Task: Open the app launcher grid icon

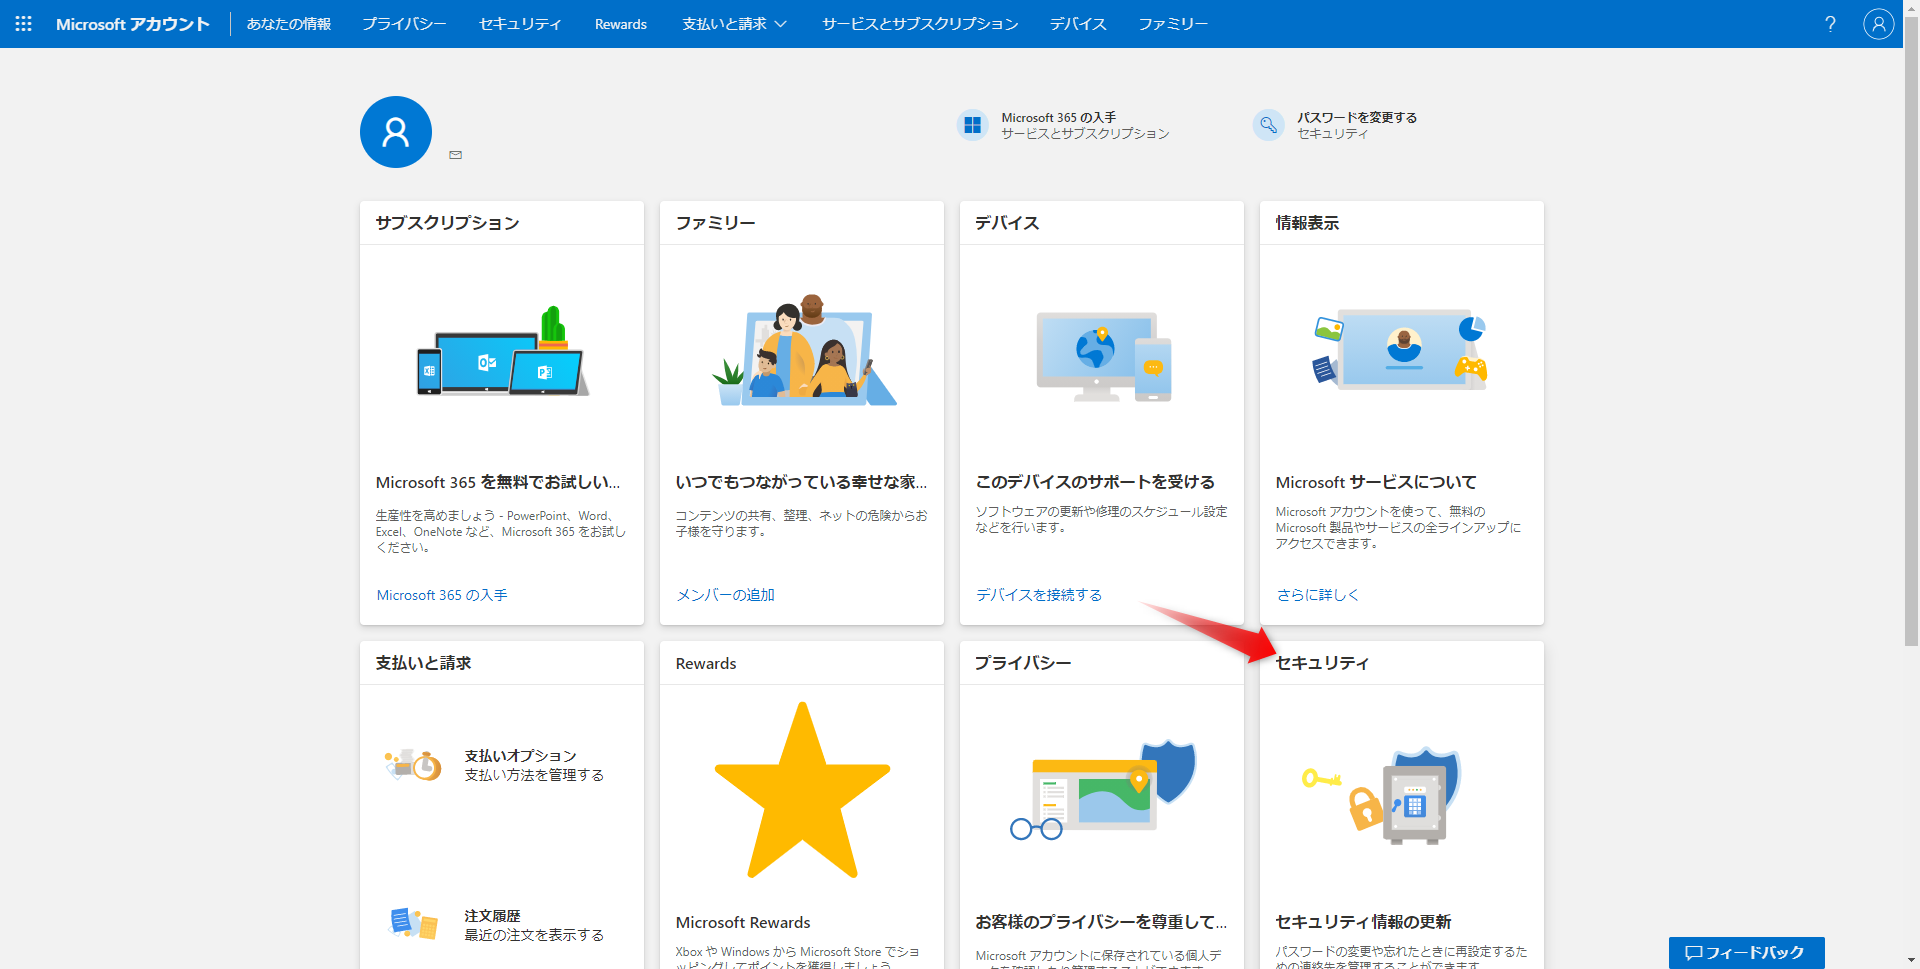Action: point(24,24)
